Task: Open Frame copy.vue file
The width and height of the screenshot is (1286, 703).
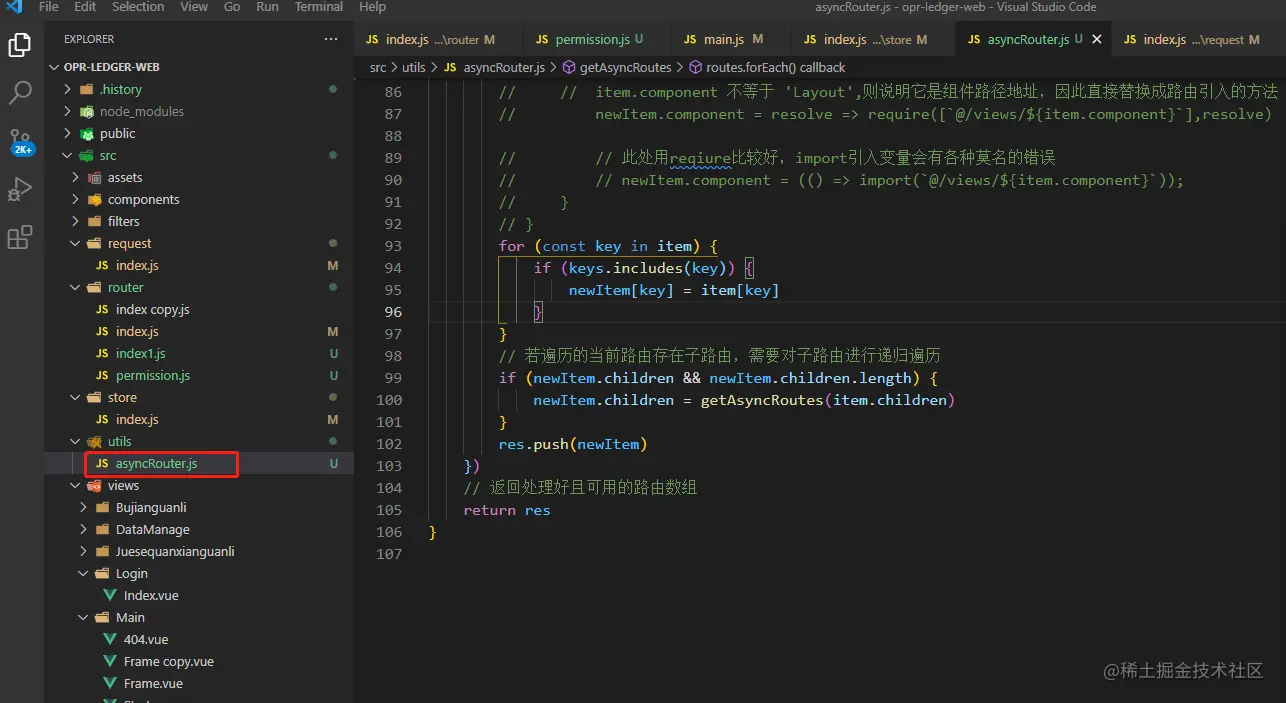Action: tap(168, 661)
